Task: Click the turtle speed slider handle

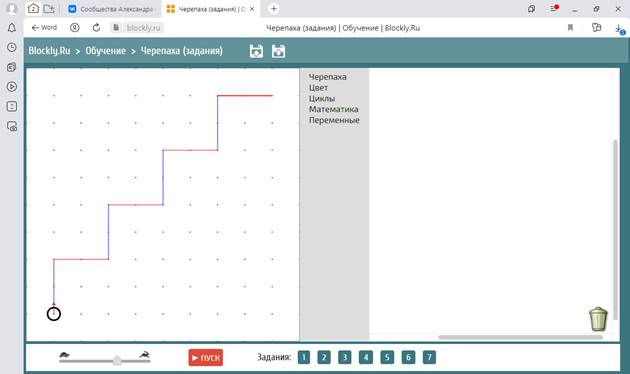Action: [117, 360]
